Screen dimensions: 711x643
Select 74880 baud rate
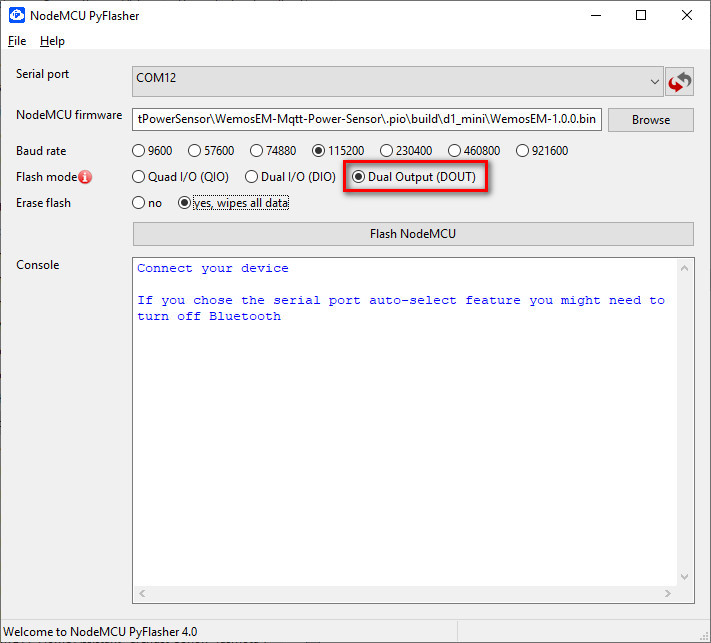click(x=273, y=151)
